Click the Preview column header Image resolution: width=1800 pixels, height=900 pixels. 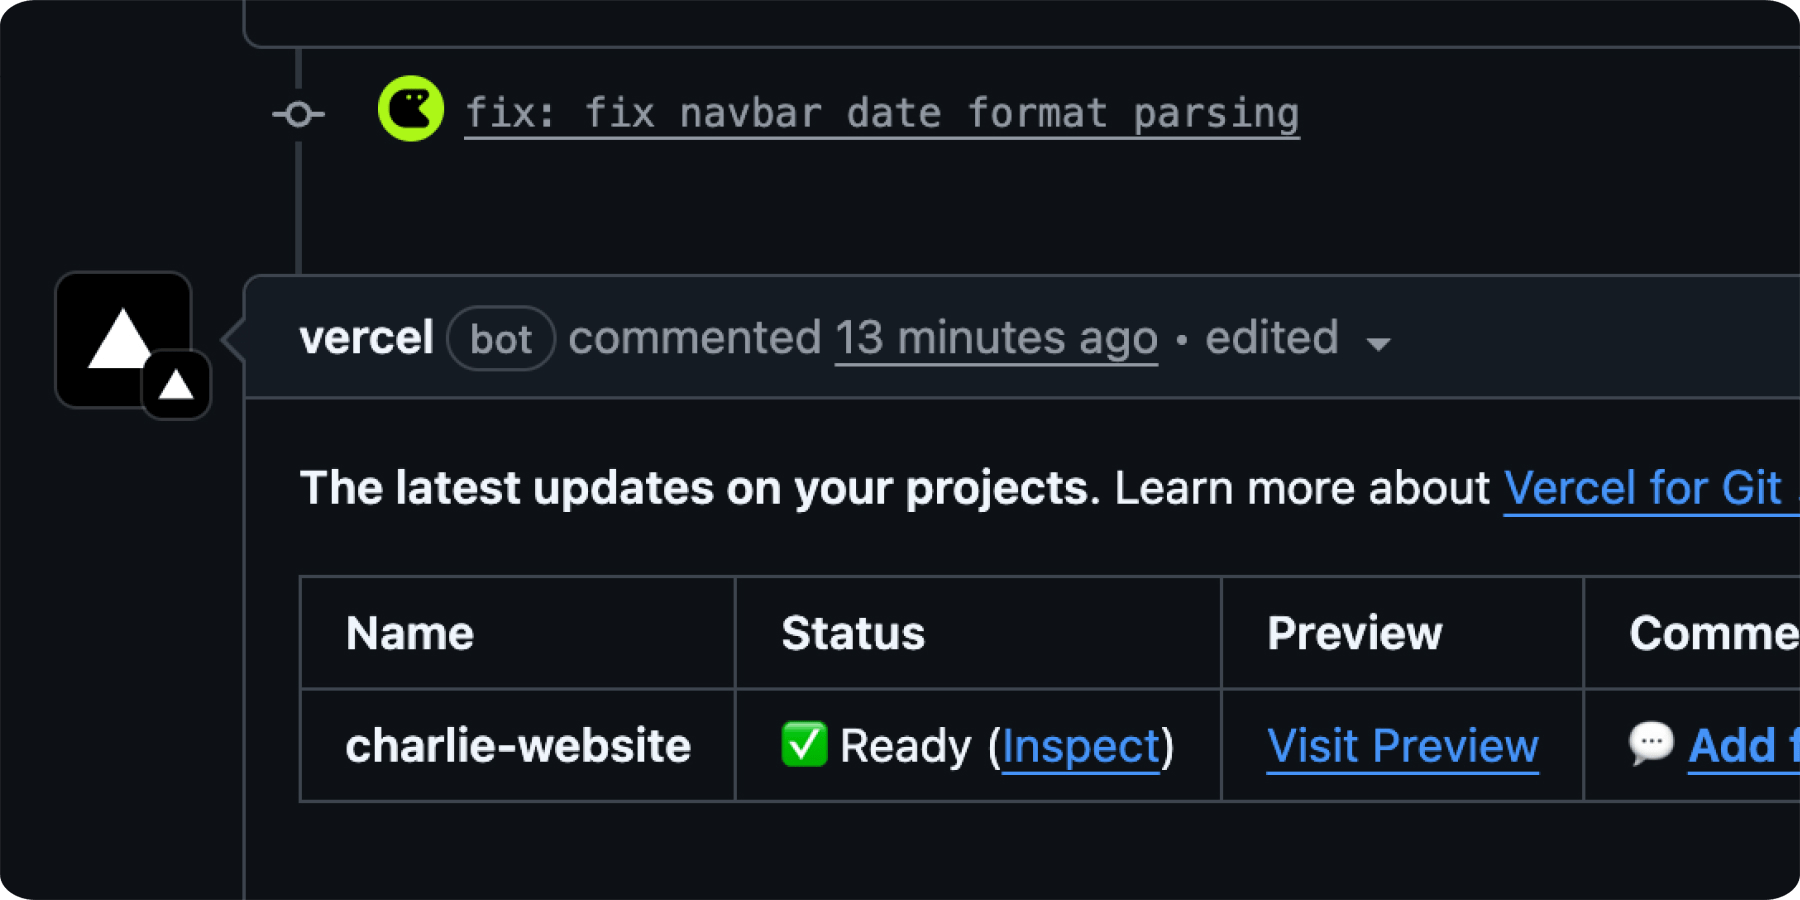(x=1354, y=633)
